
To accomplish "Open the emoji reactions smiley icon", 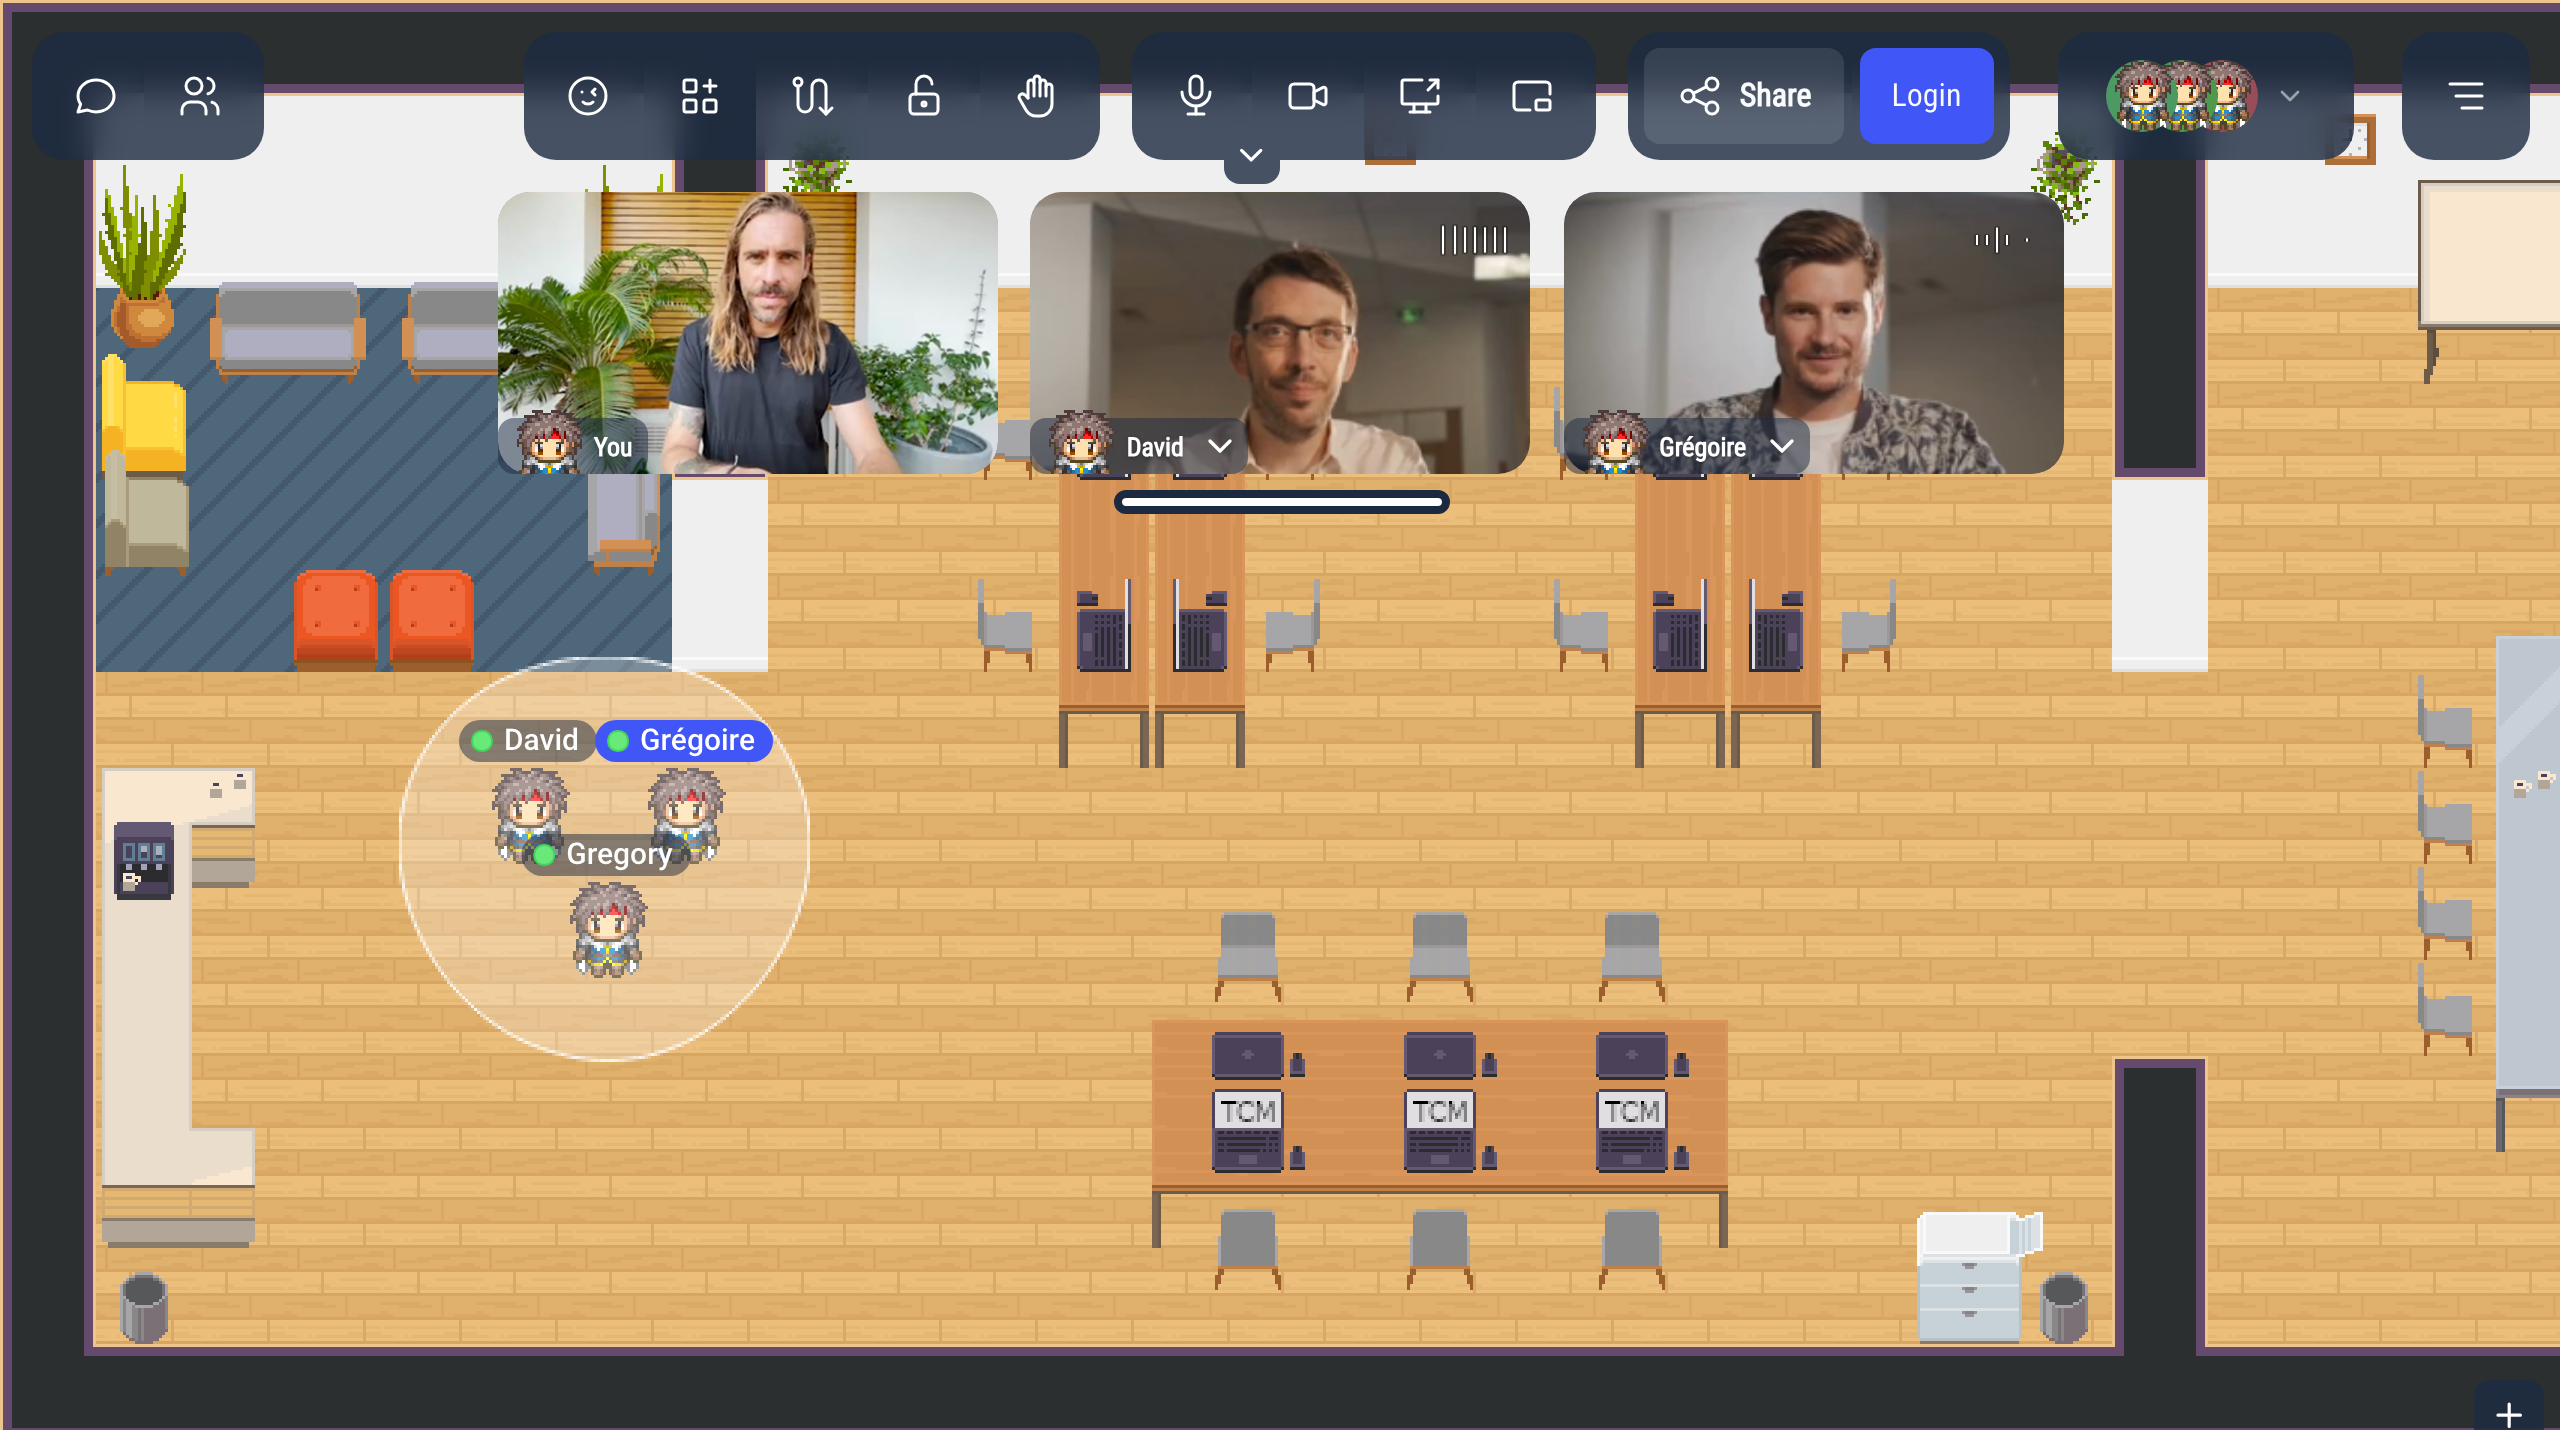I will (x=588, y=96).
